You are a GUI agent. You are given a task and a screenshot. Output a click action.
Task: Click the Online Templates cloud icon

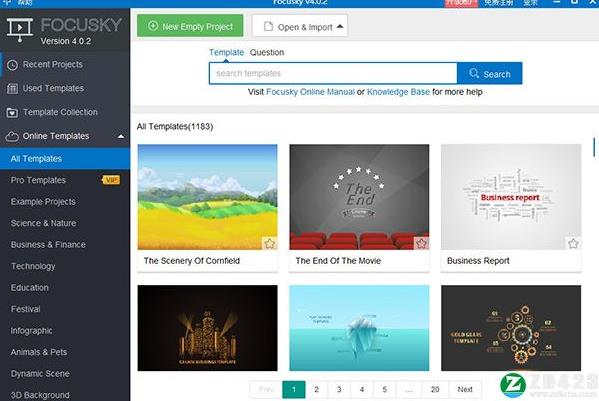pos(12,137)
